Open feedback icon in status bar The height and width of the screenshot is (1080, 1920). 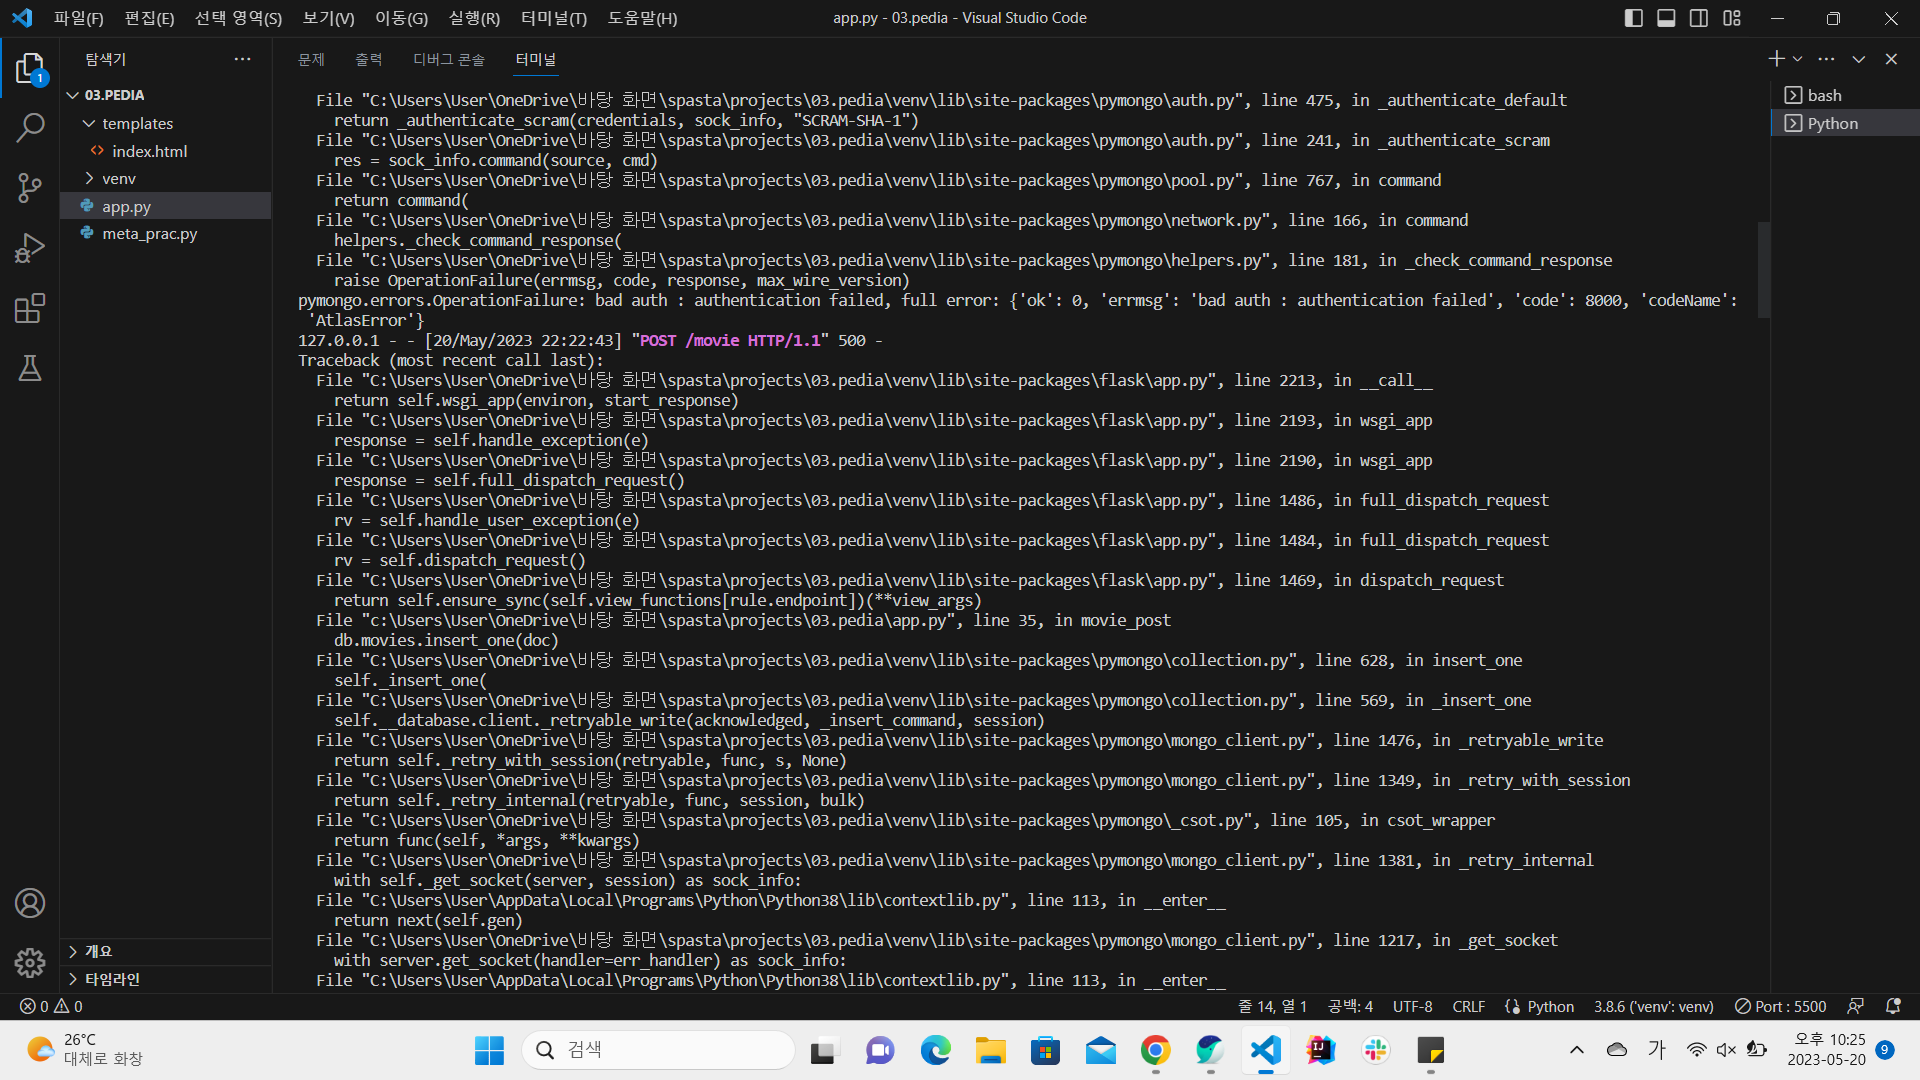tap(1855, 1006)
